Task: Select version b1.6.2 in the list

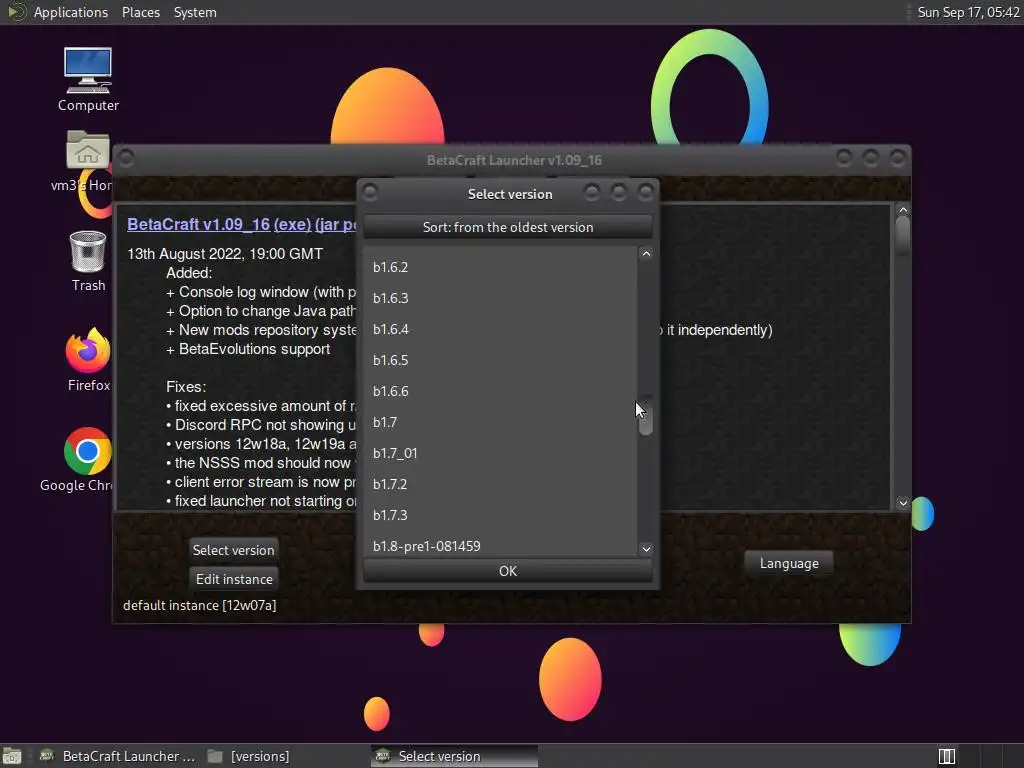Action: pos(500,267)
